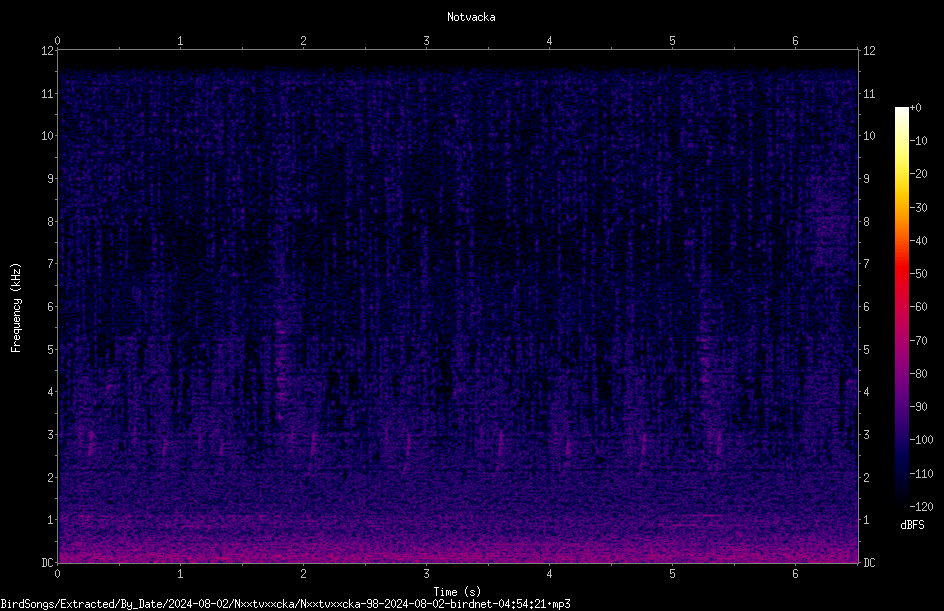Click the +0 label on color scale
Viewport: 944px width, 611px height.
915,108
